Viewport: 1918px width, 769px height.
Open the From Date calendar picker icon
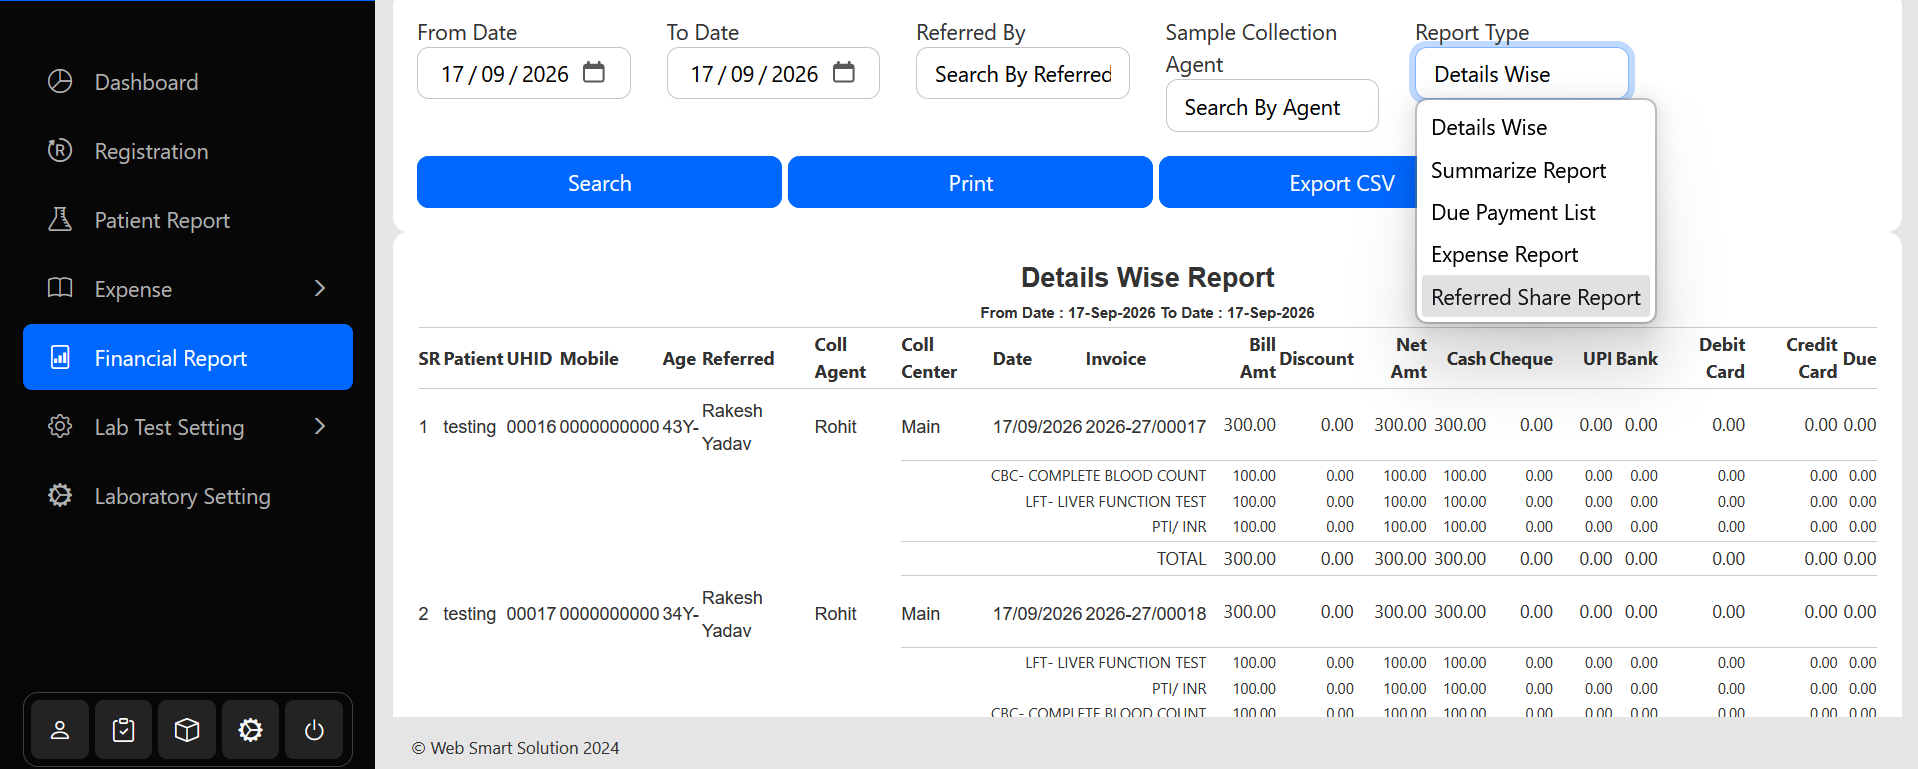tap(594, 72)
